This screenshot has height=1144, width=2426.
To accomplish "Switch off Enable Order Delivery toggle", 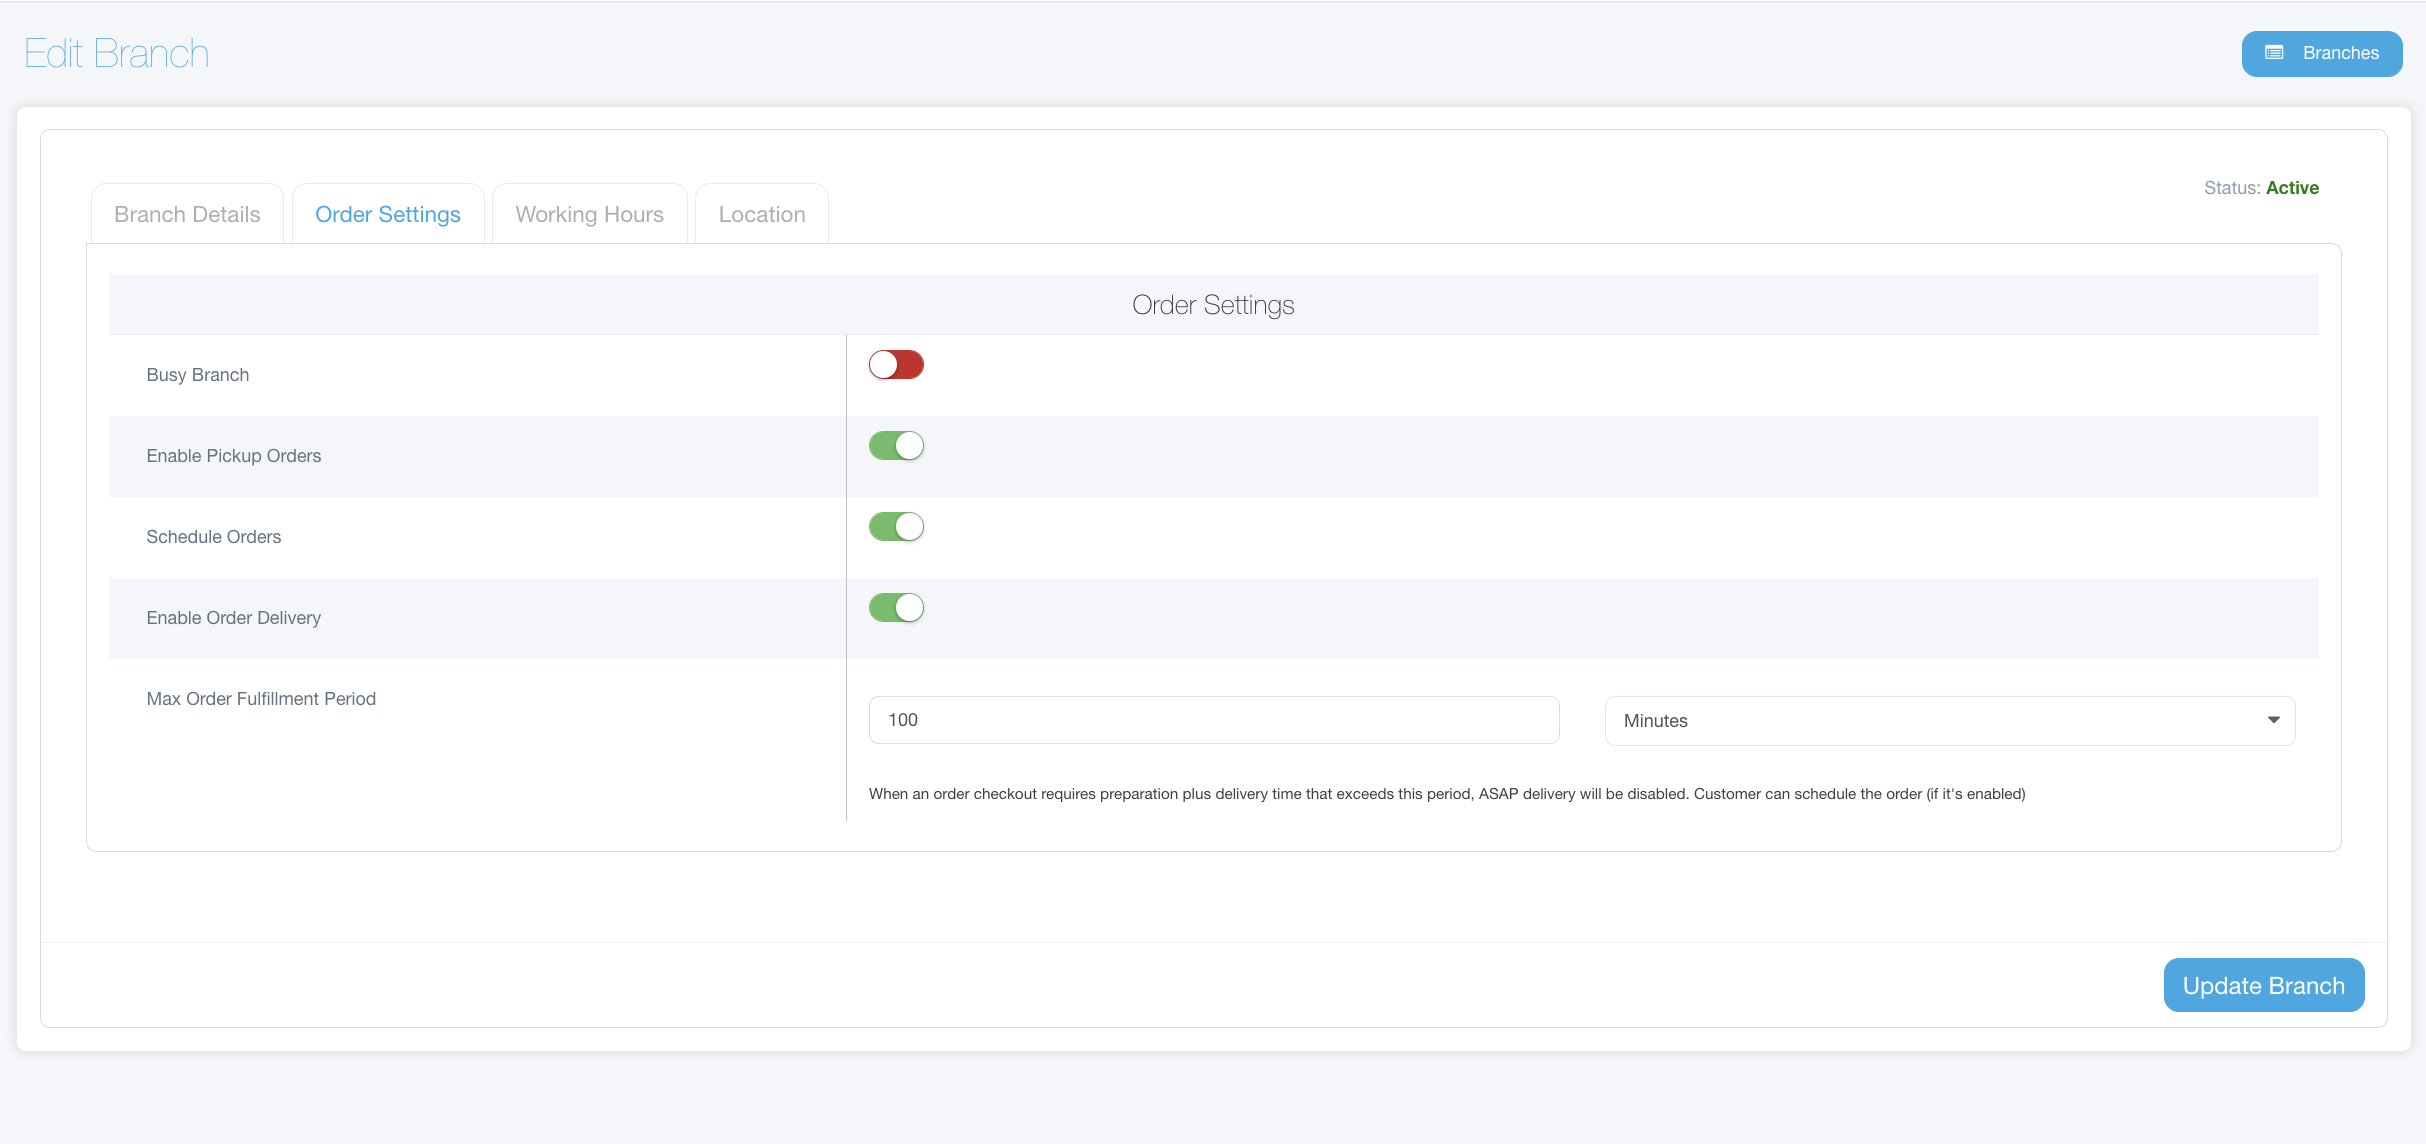I will 896,608.
